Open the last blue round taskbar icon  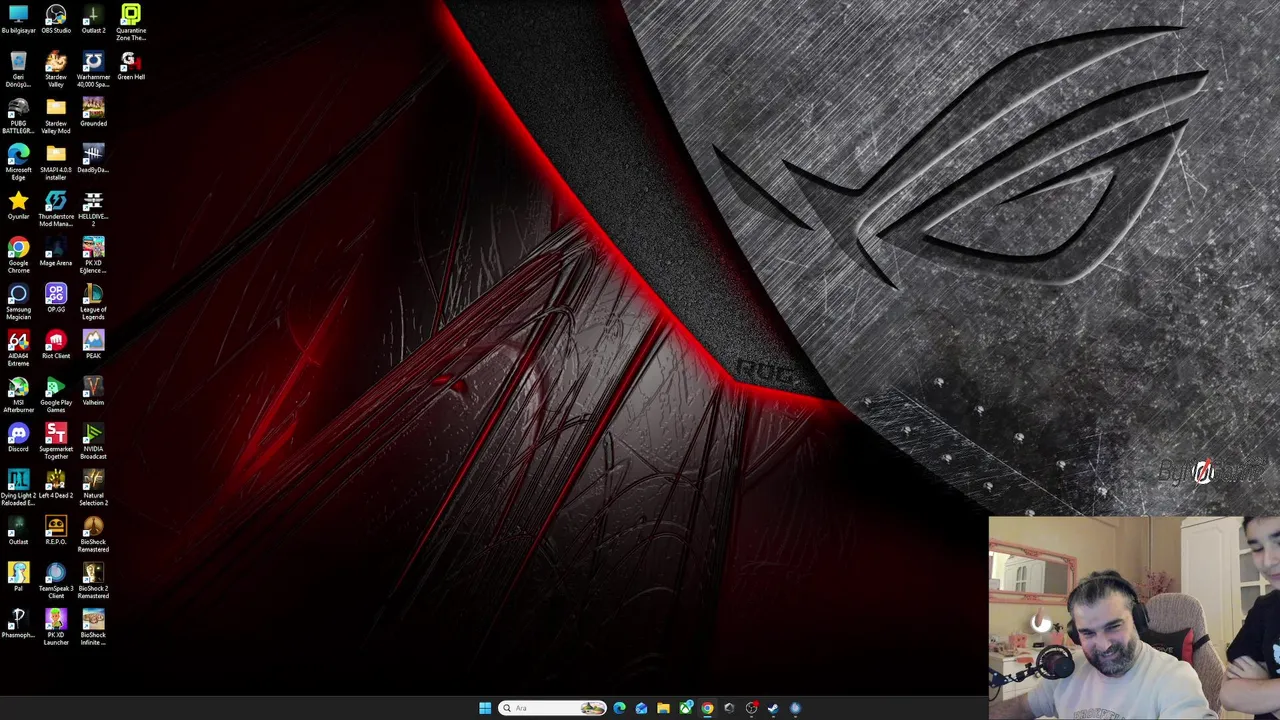[x=795, y=708]
